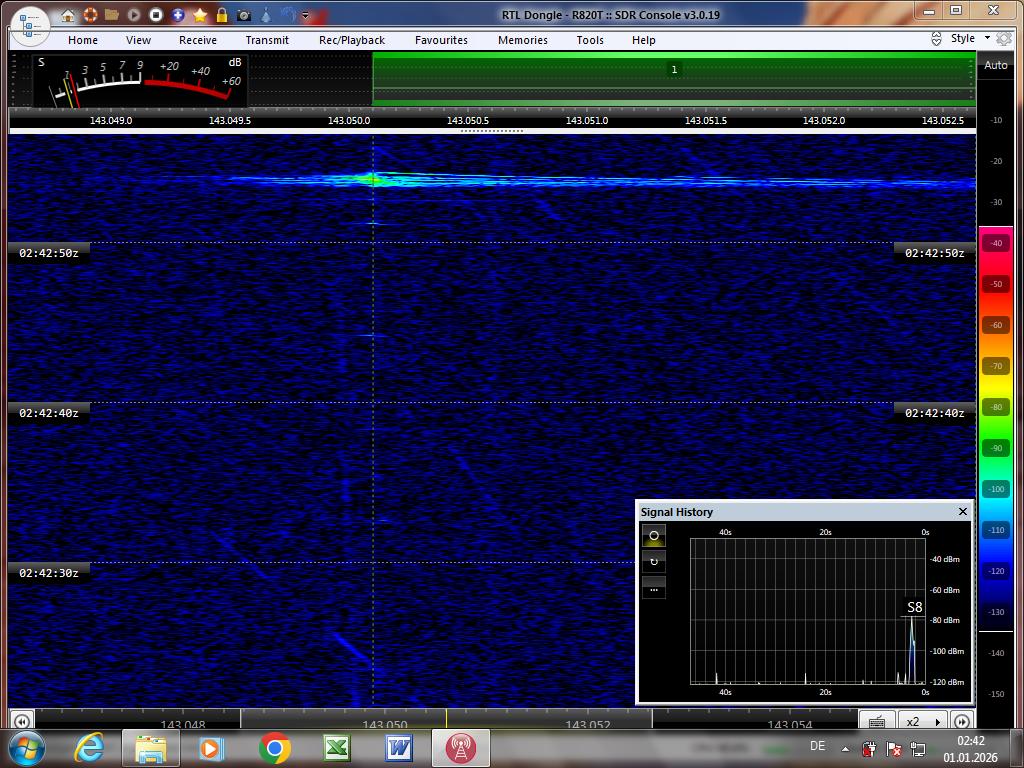The image size is (1024, 768).
Task: Open the Tools ribbon tab
Action: pos(590,40)
